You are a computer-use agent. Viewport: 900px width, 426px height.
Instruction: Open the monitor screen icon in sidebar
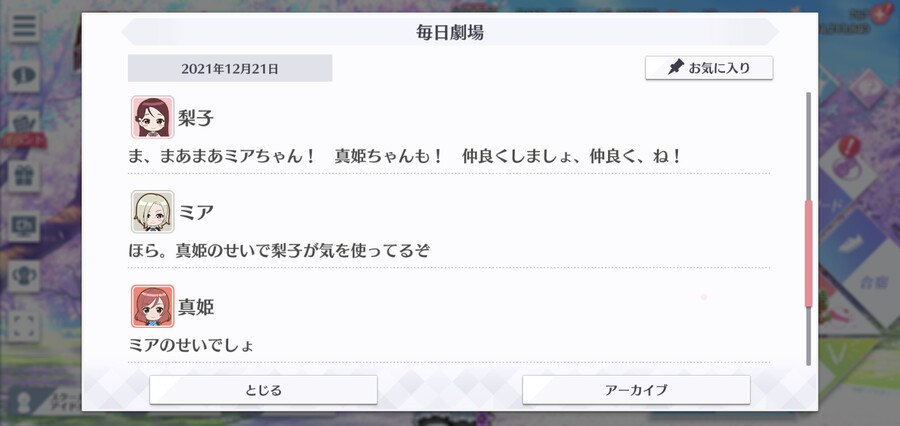click(x=24, y=226)
